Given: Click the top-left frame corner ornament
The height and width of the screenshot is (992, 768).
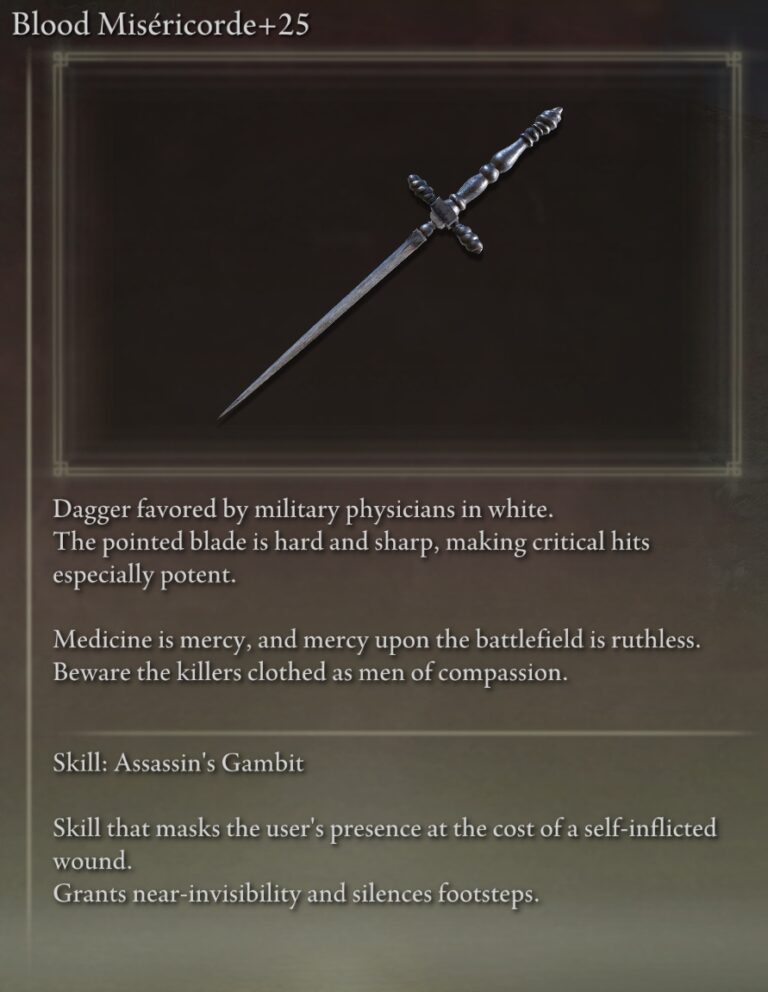Looking at the screenshot, I should coord(60,59).
